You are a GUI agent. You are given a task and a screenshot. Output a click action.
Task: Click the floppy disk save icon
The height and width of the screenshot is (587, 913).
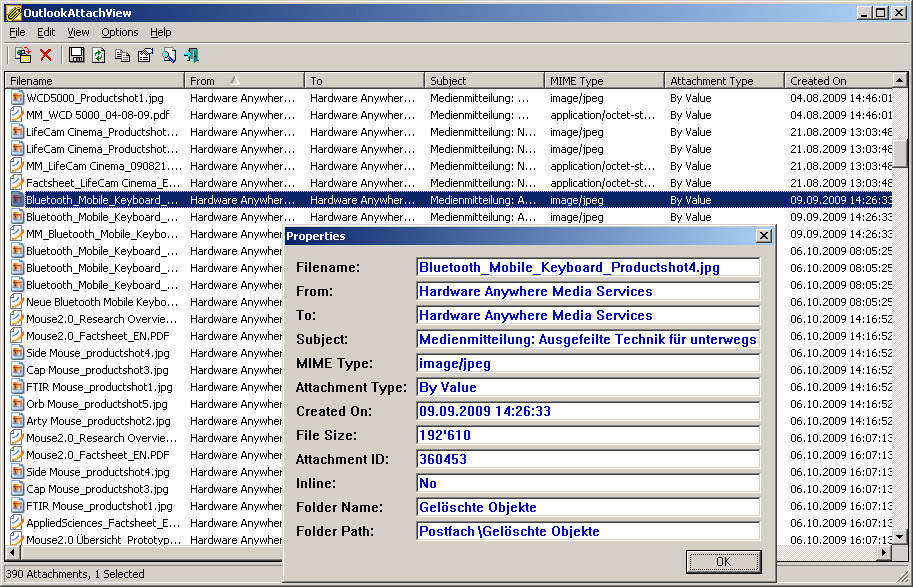pyautogui.click(x=76, y=55)
